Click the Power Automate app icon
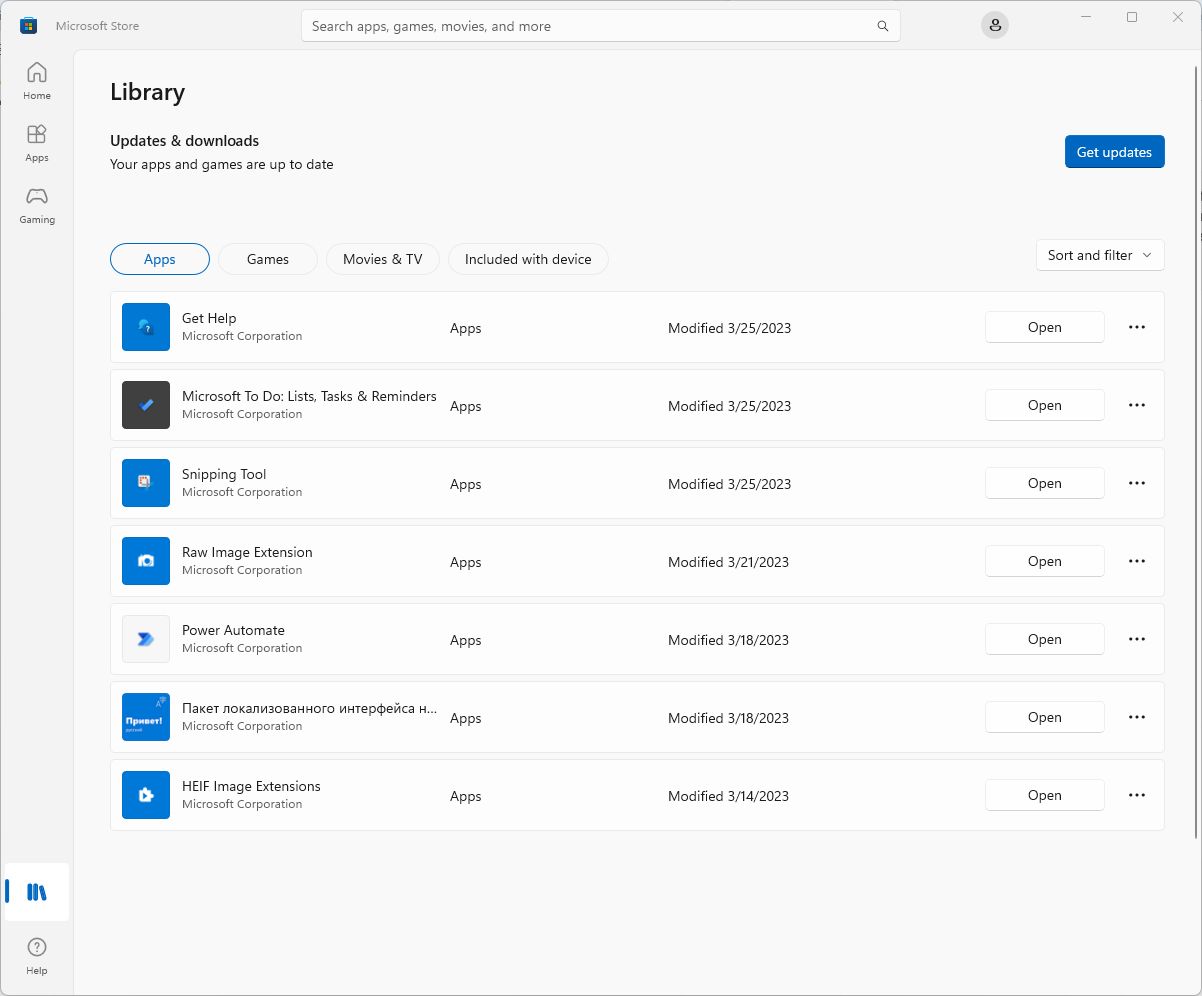 click(x=146, y=639)
